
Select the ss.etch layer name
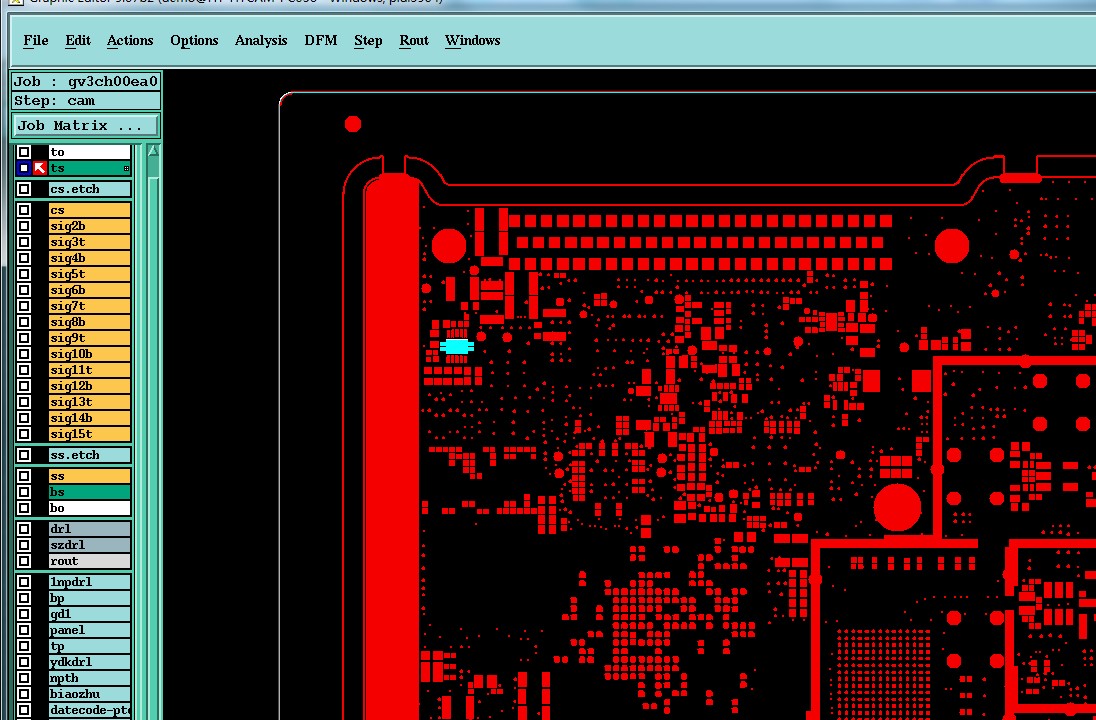(89, 454)
